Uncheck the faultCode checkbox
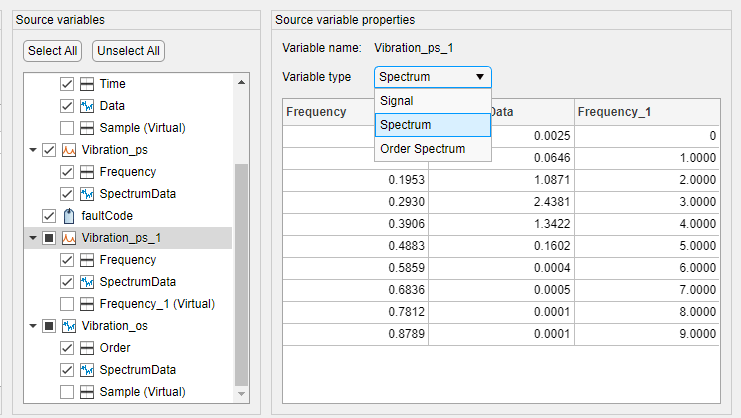 48,215
